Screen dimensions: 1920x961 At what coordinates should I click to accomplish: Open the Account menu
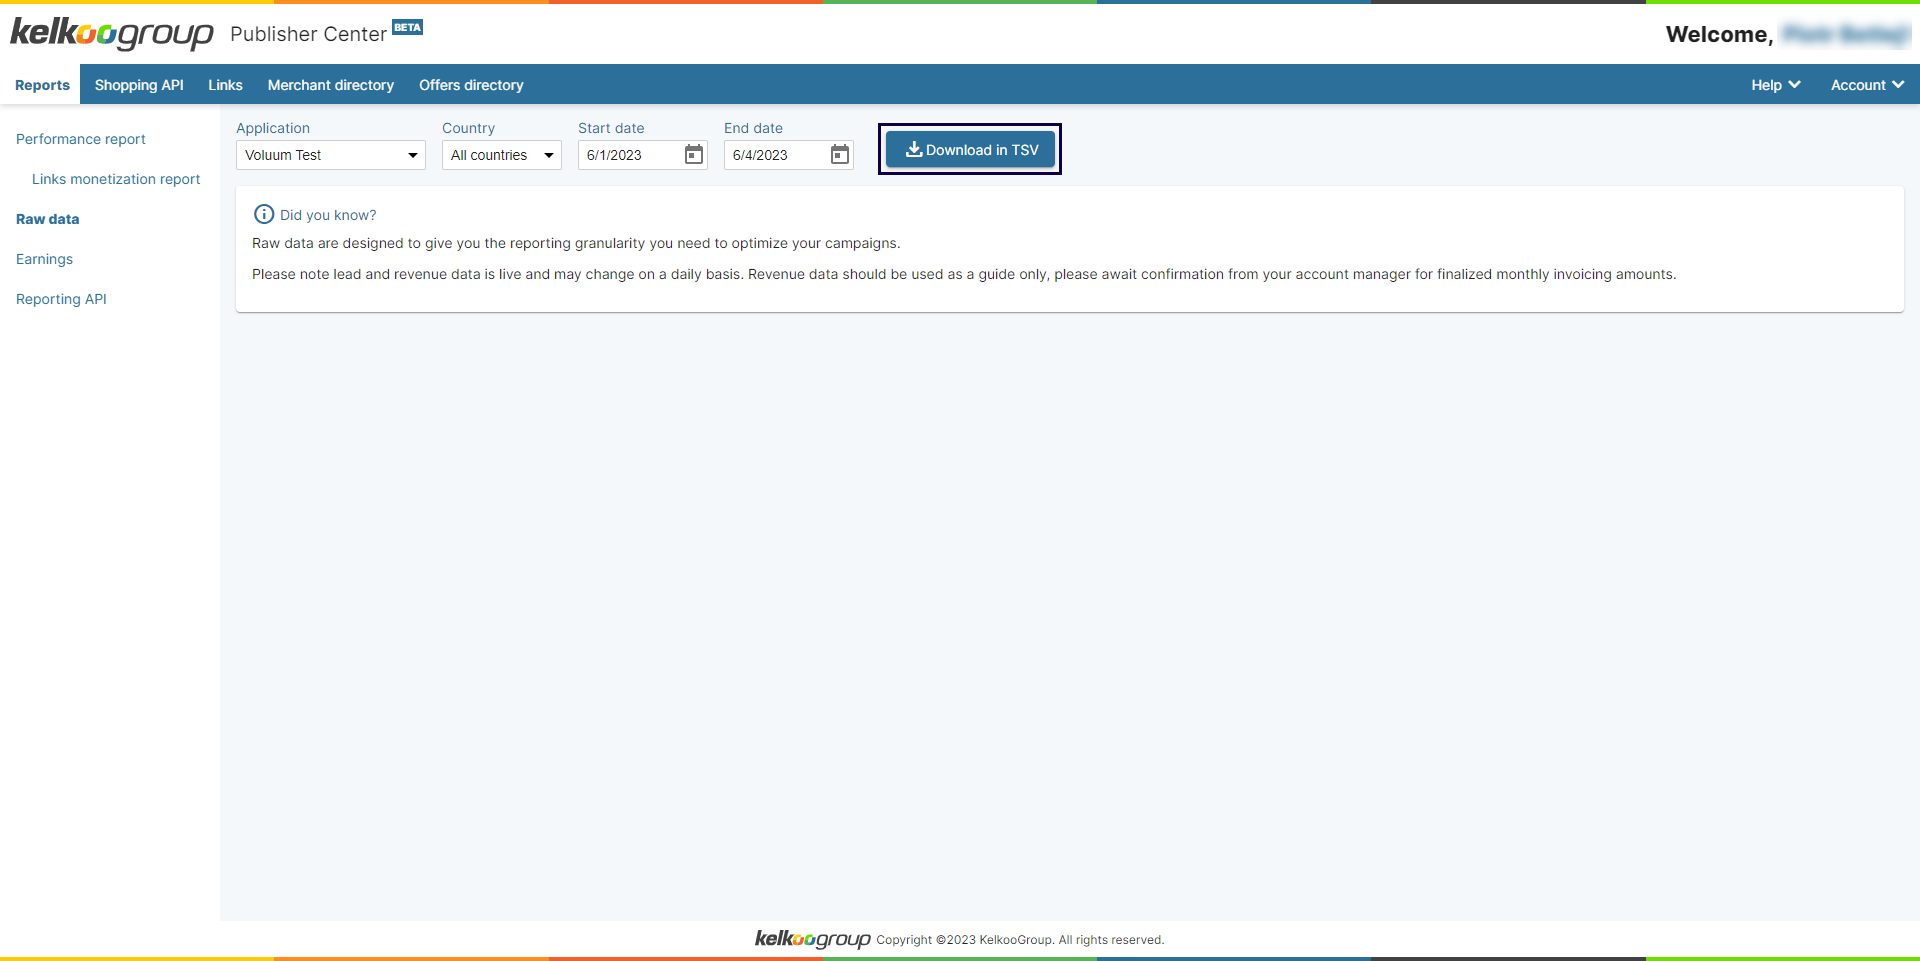coord(1866,85)
